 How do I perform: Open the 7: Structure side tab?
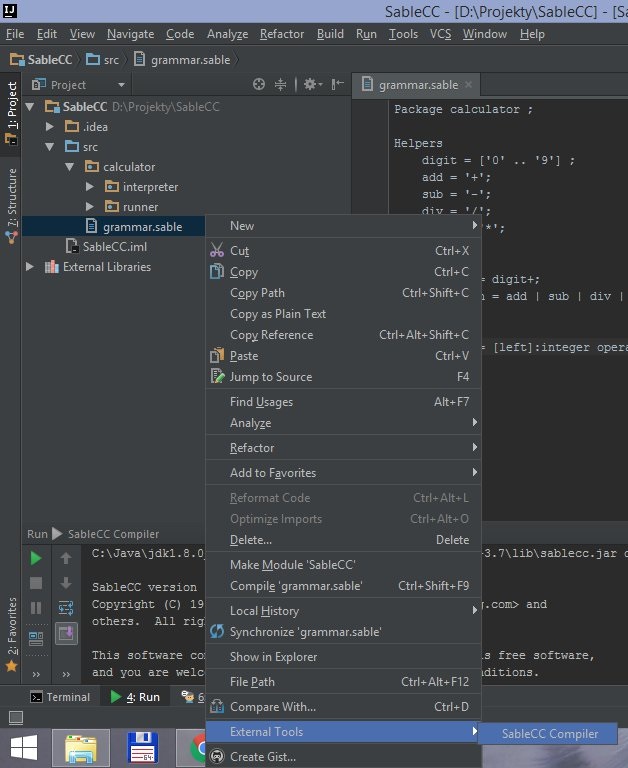[x=11, y=205]
